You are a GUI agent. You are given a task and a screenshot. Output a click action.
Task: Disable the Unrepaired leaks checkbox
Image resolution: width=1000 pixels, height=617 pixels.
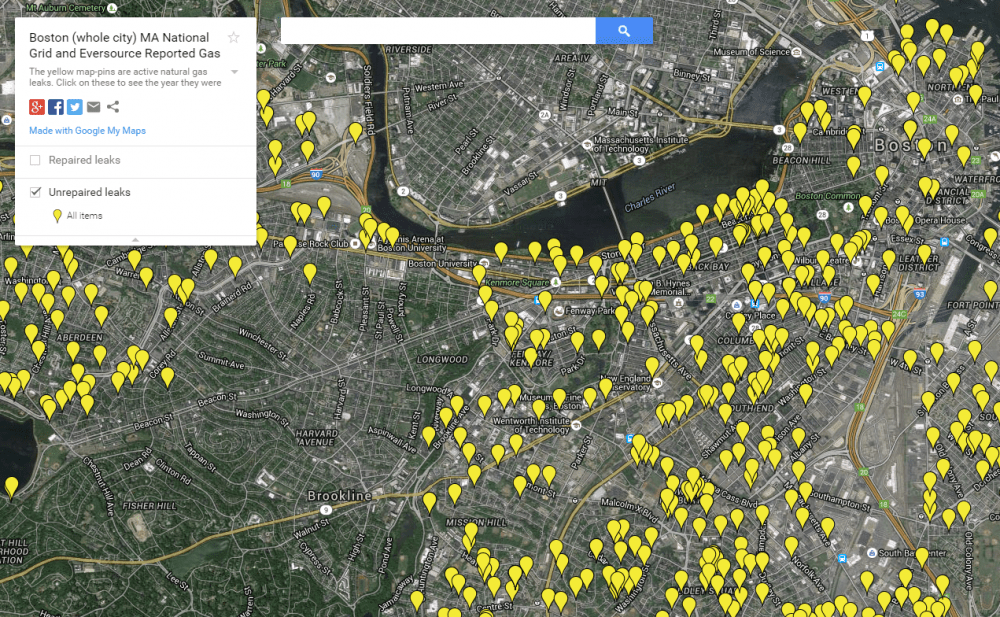pos(35,191)
